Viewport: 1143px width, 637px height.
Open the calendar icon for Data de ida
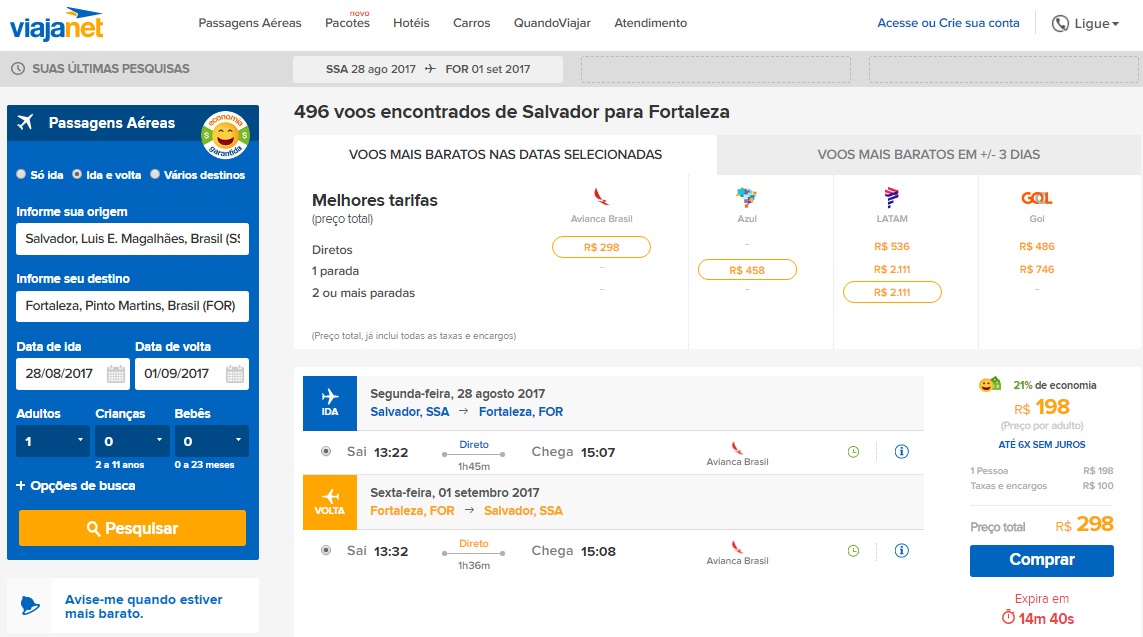[115, 374]
